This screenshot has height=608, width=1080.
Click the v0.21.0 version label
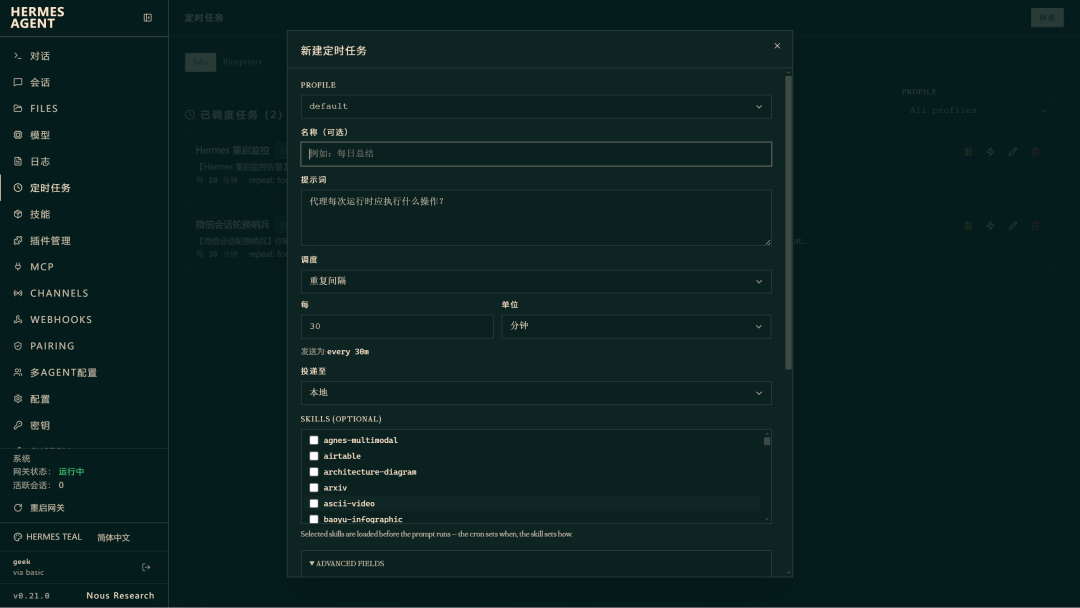[x=31, y=596]
